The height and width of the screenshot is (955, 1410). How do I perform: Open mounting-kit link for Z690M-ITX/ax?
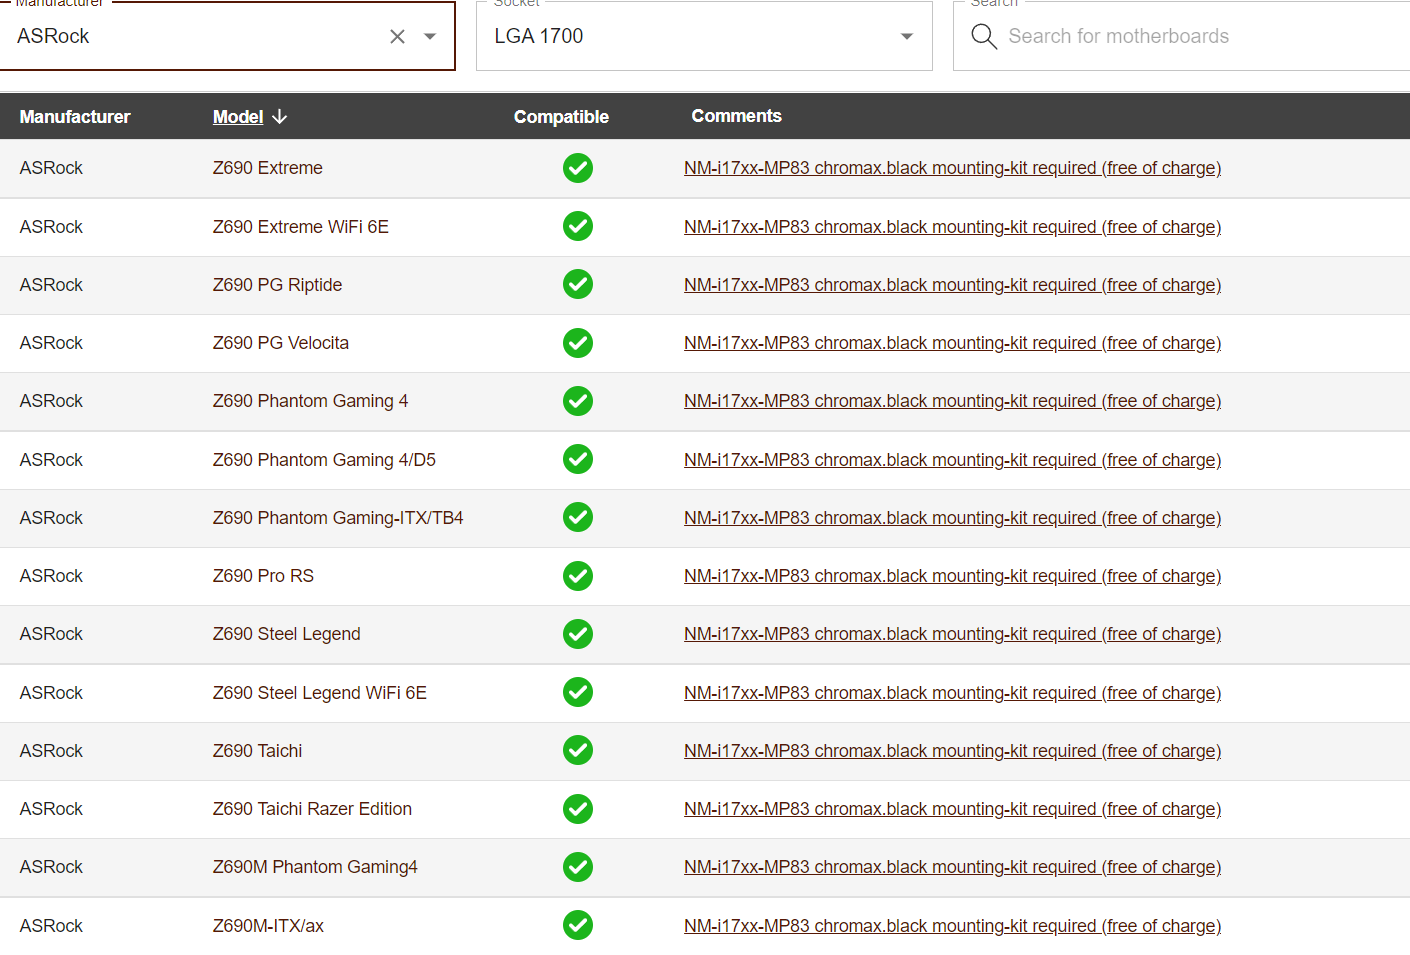[x=952, y=926]
